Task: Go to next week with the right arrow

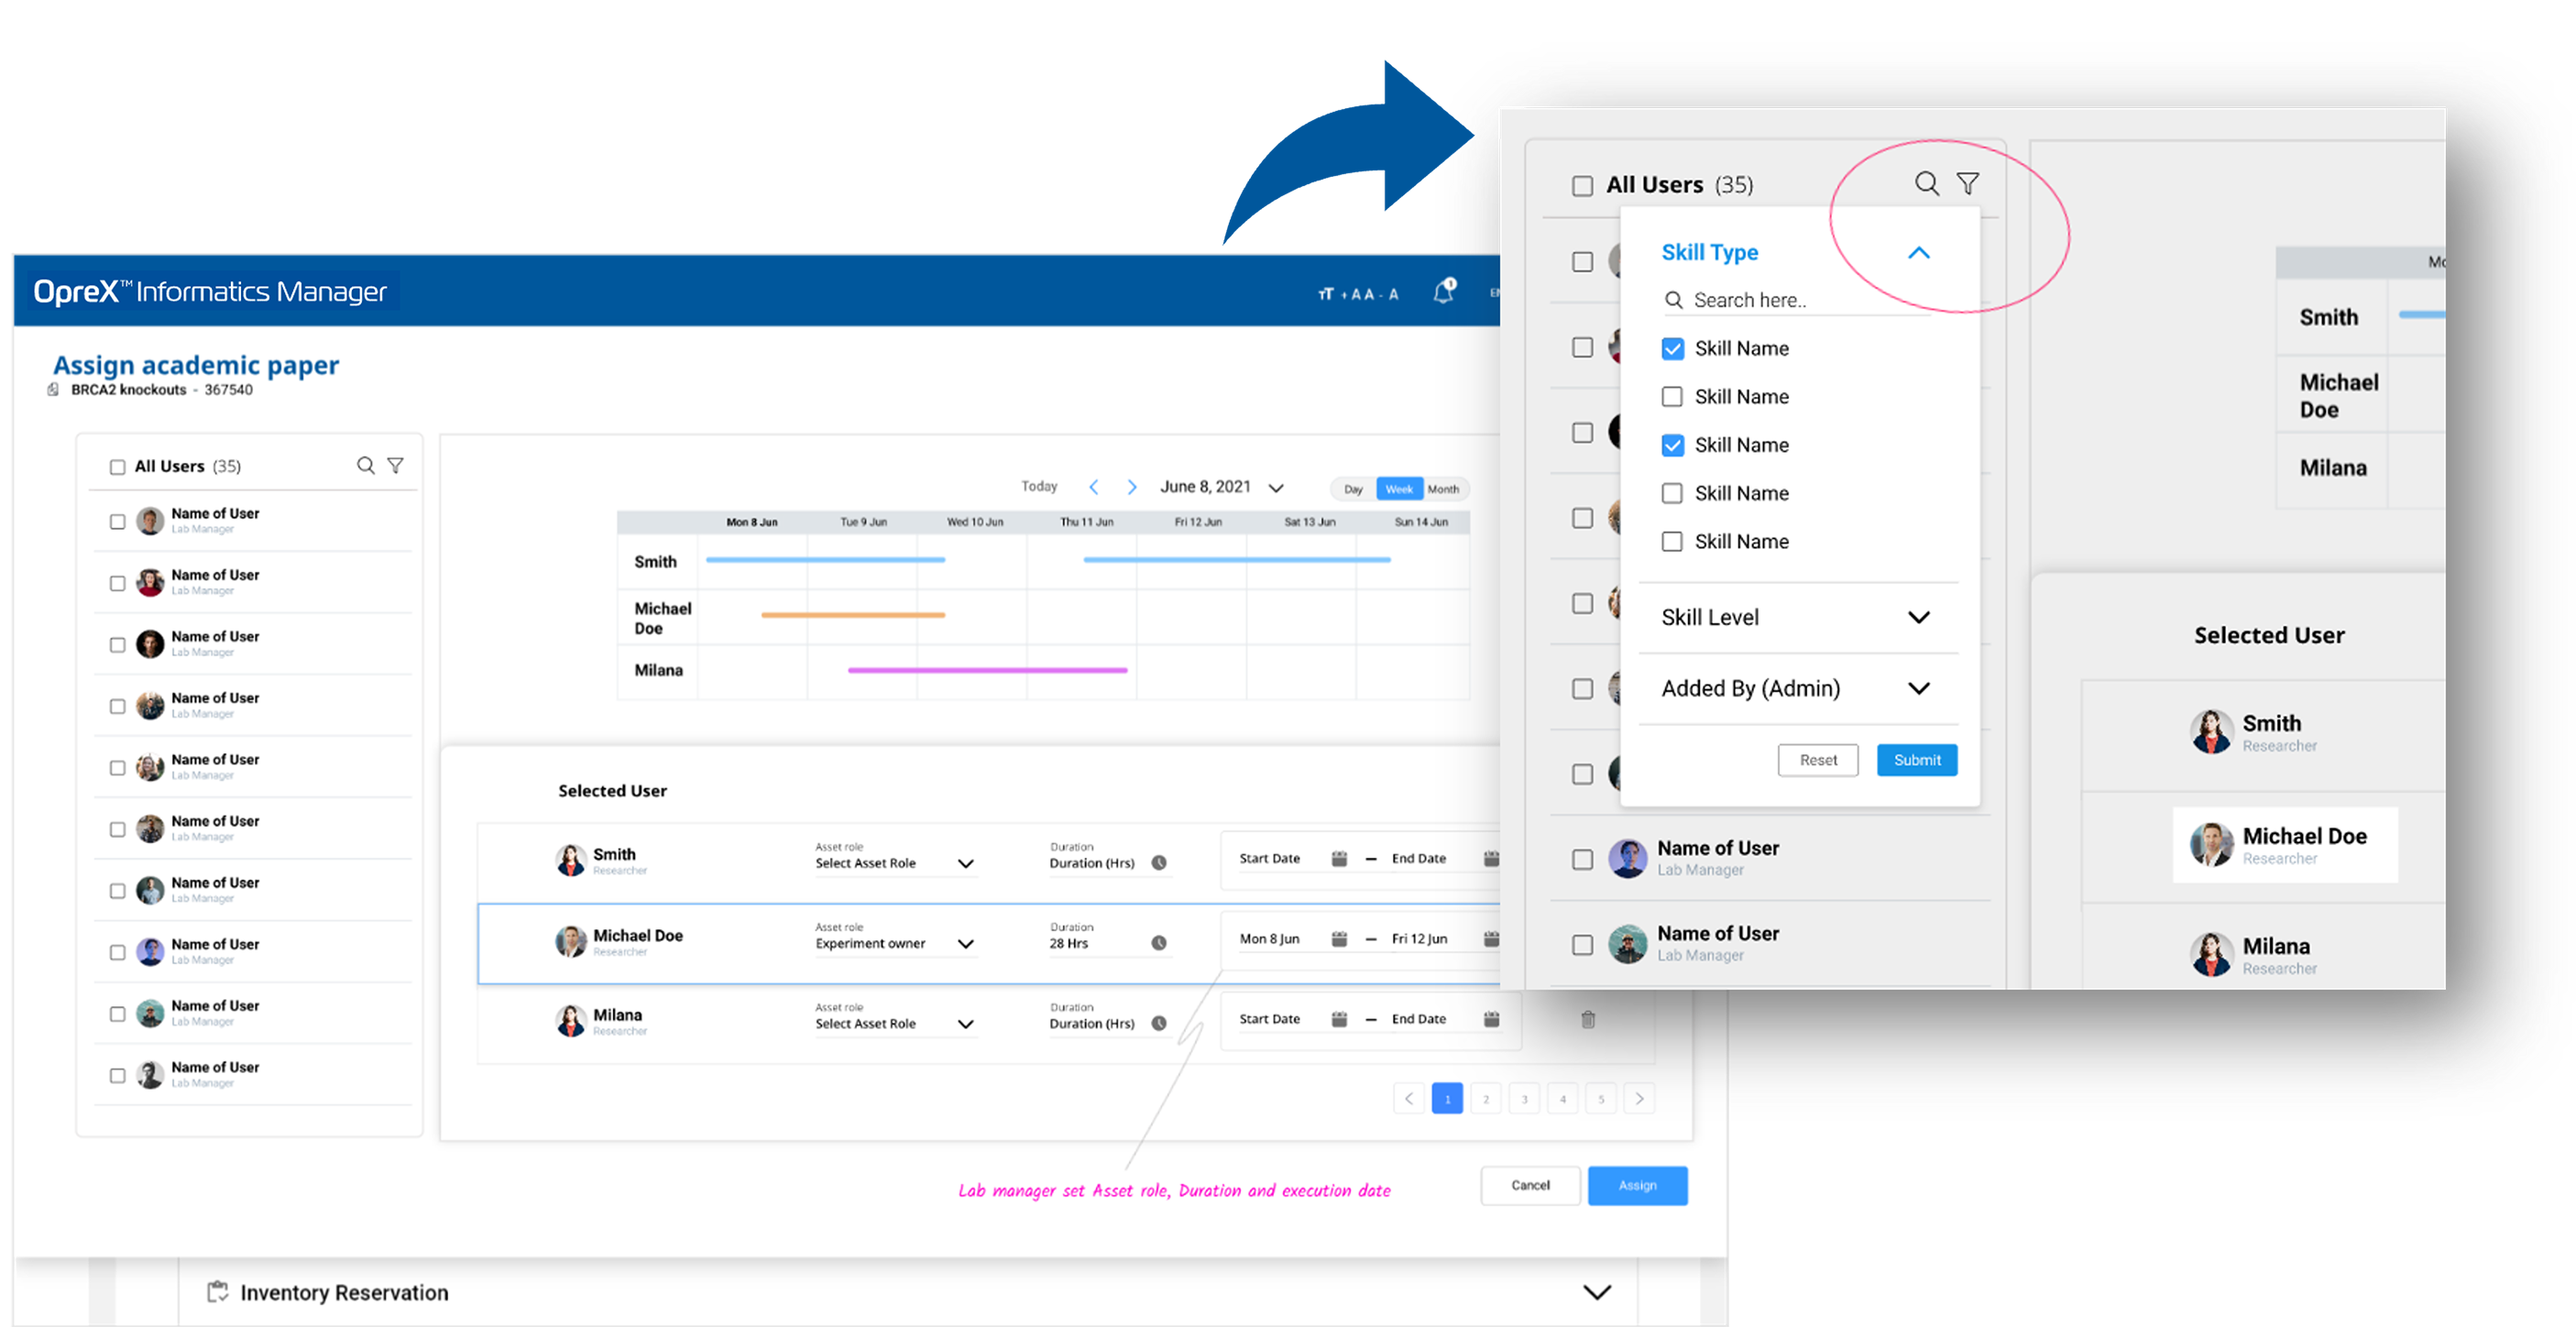Action: click(x=1132, y=487)
